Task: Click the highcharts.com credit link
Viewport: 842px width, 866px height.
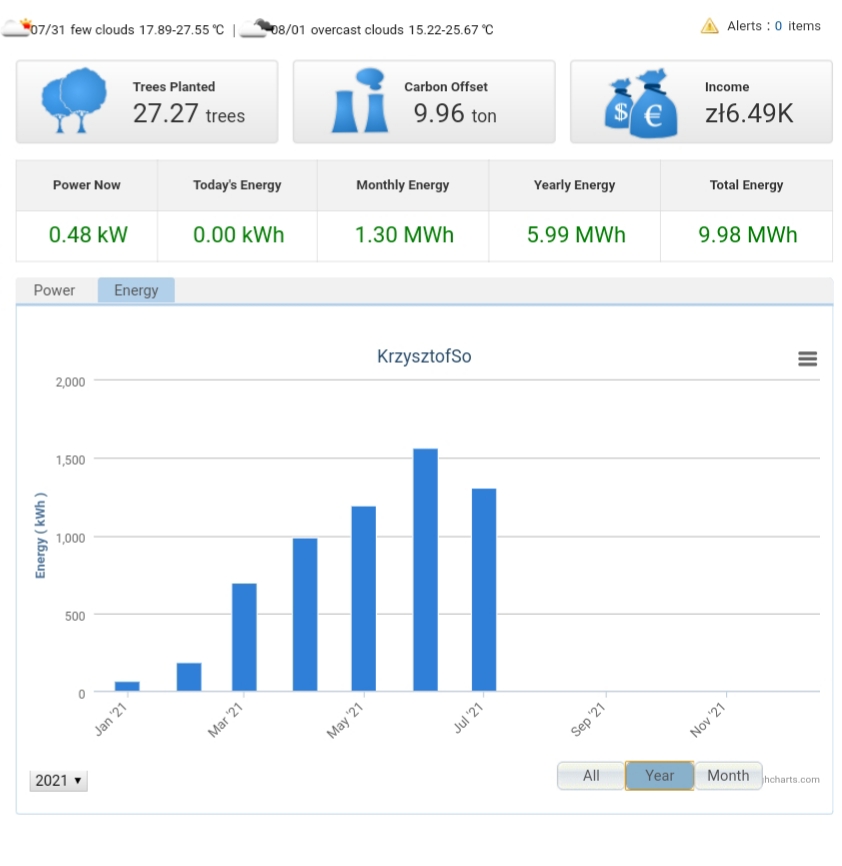Action: tap(794, 780)
